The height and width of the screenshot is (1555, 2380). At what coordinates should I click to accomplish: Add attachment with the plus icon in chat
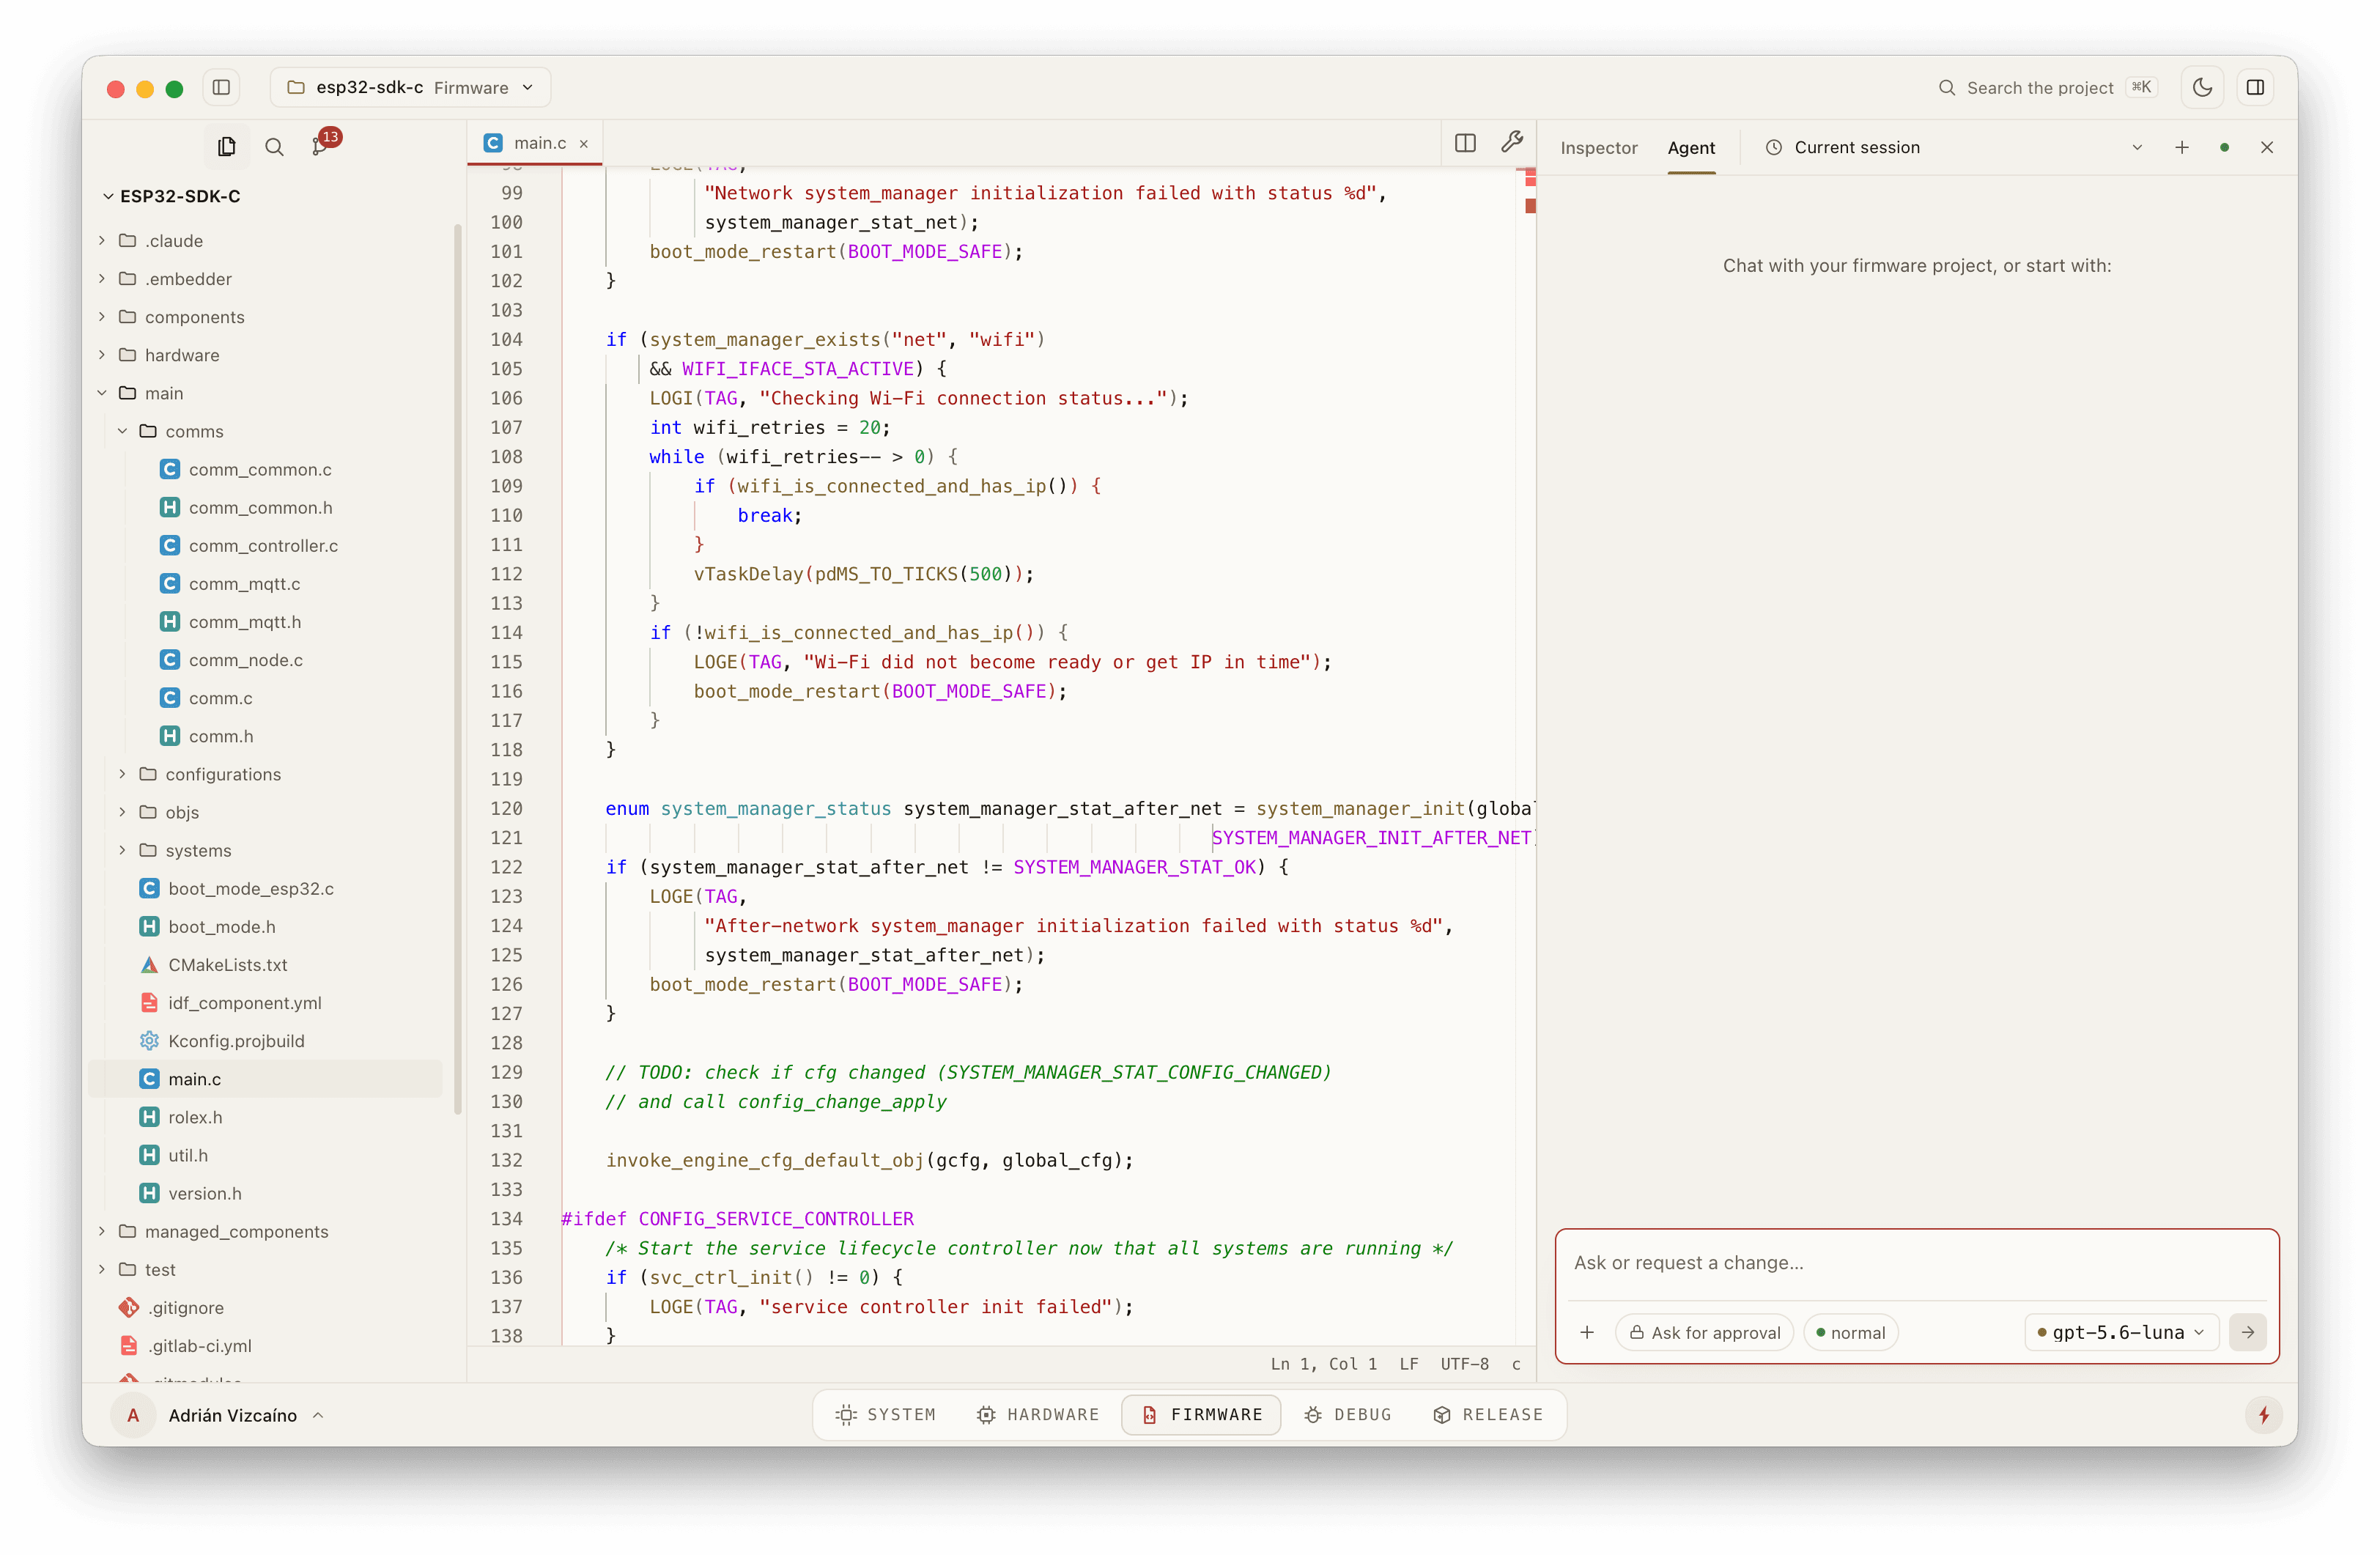tap(1587, 1332)
